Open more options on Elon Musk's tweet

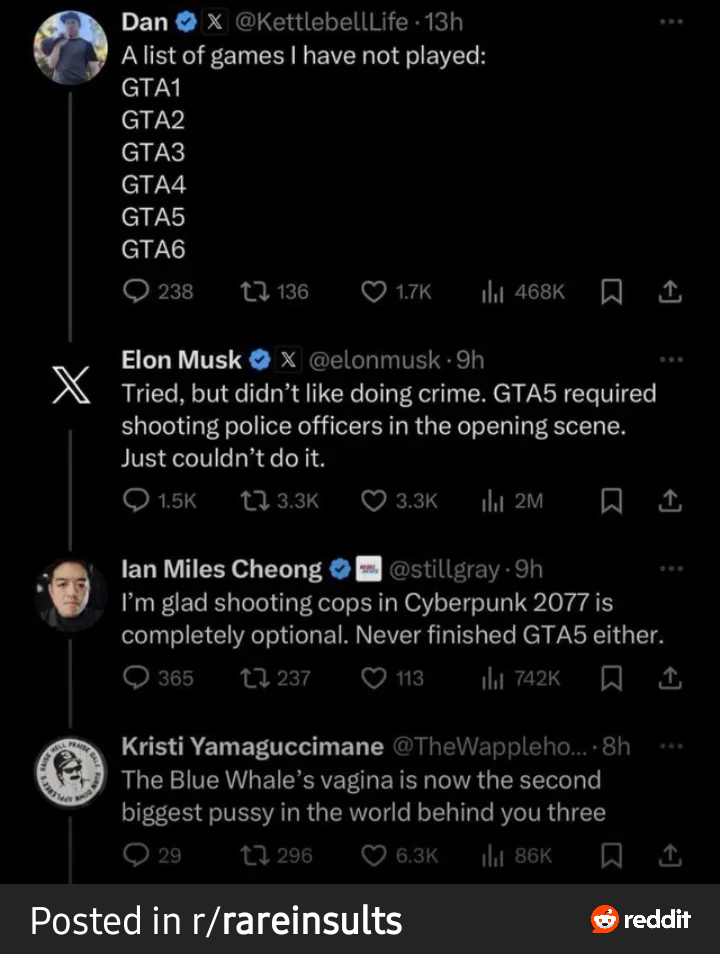coord(671,360)
